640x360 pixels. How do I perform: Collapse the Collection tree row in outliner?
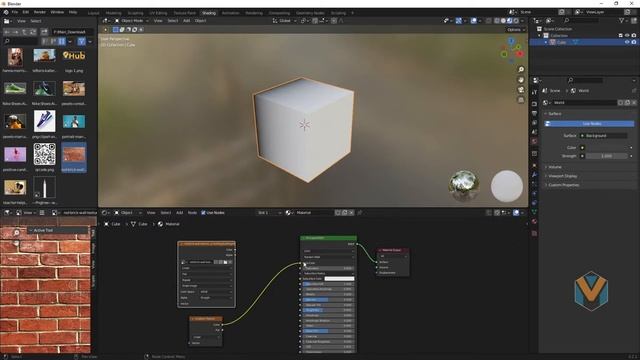pos(539,36)
